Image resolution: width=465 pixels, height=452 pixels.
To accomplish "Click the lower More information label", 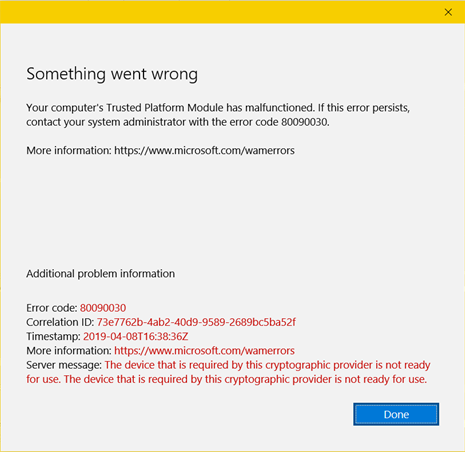I will click(x=69, y=351).
